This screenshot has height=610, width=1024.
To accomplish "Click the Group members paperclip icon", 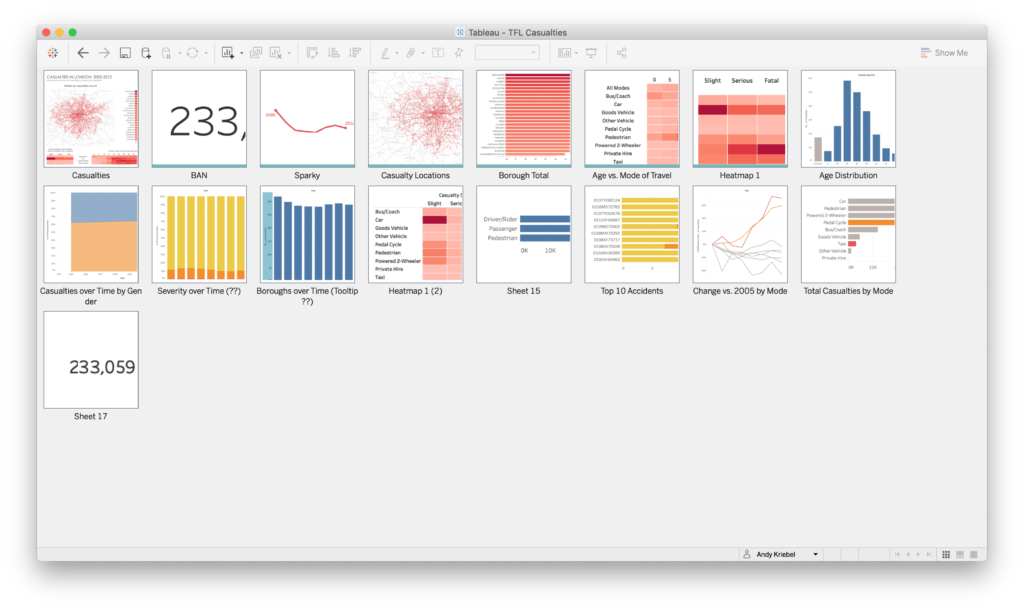I will [411, 53].
